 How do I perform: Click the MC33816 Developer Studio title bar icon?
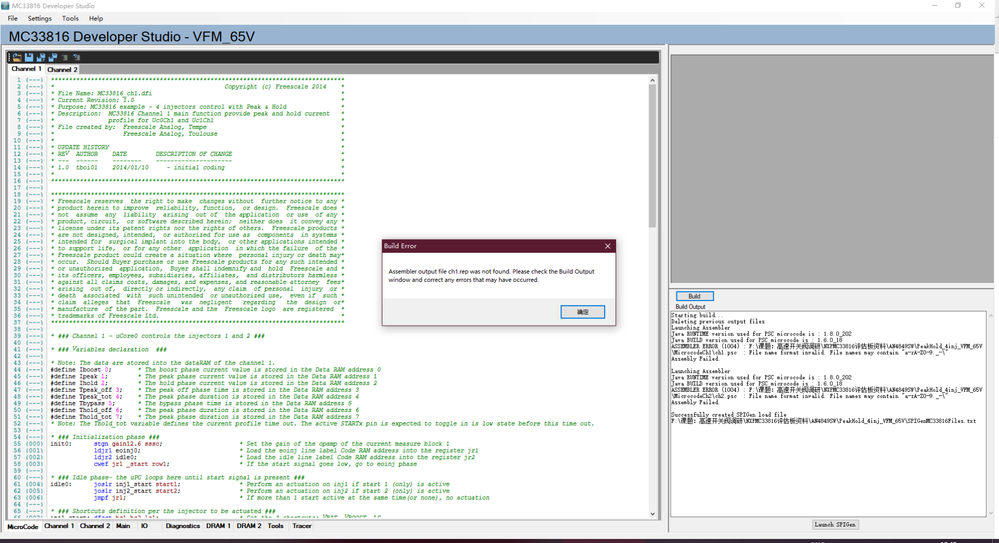pyautogui.click(x=6, y=5)
